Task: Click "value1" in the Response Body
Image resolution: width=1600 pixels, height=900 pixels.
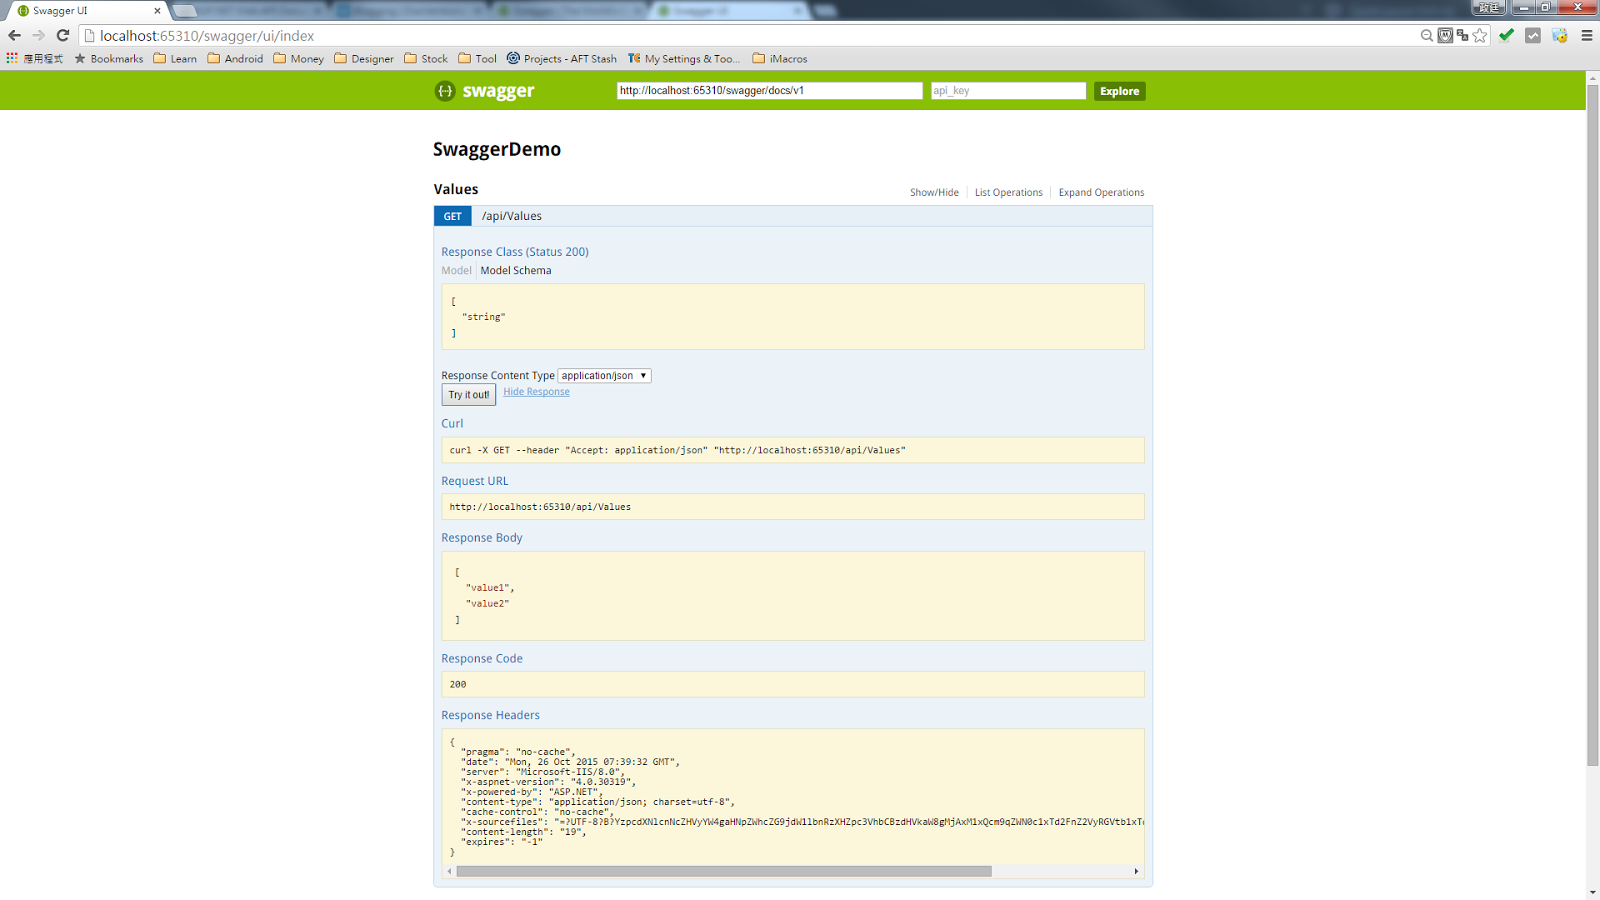Action: [x=490, y=588]
